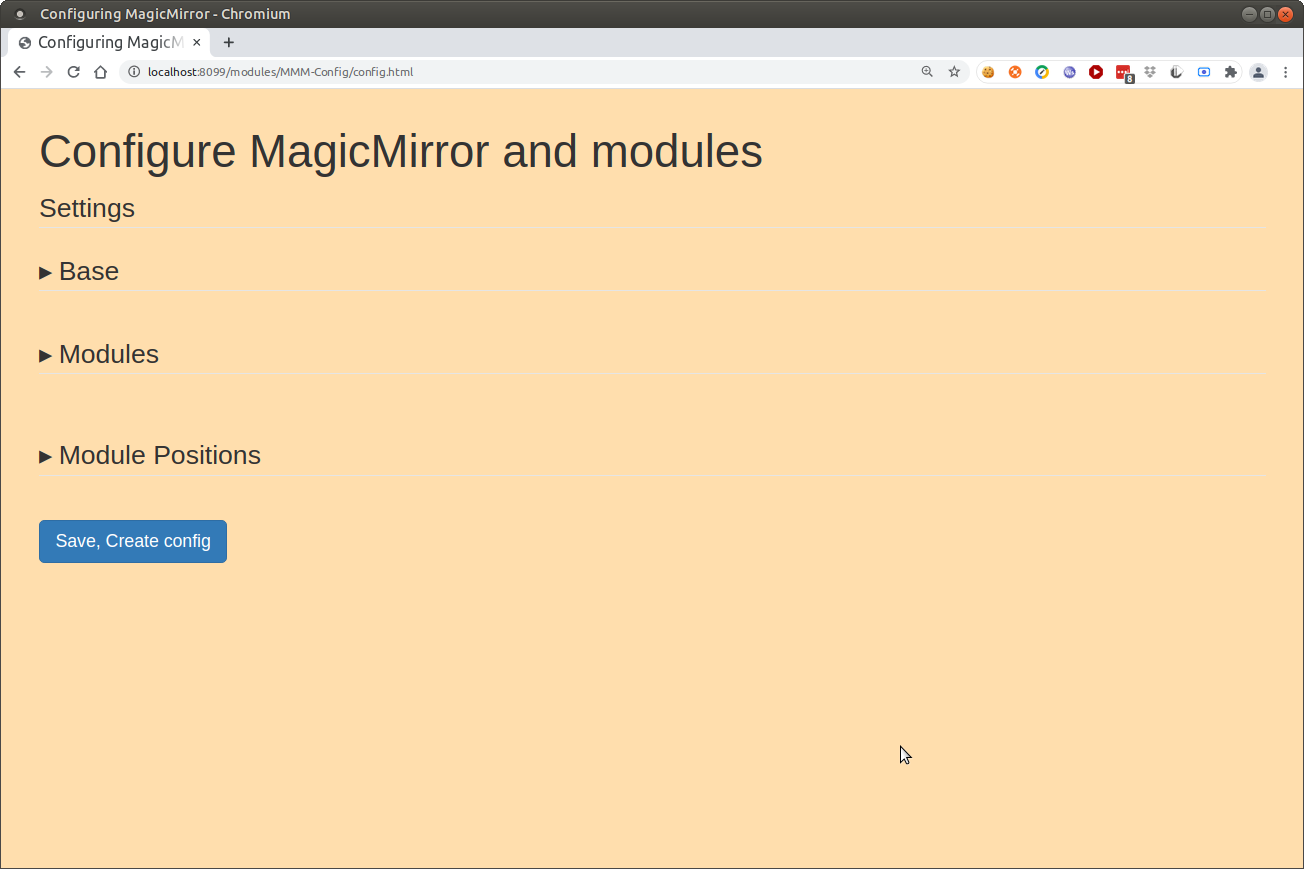Screen dimensions: 1304x869
Task: Reload the configuration page
Action: pos(73,72)
